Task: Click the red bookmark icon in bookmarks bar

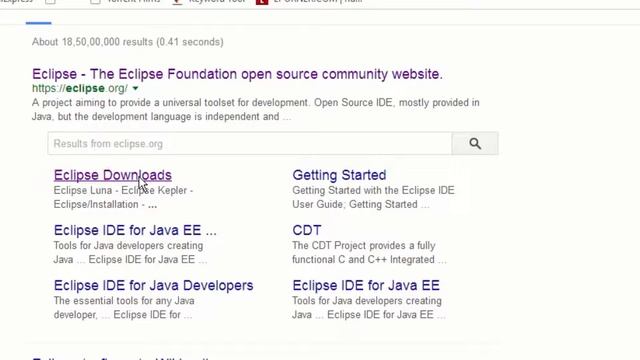Action: 262,2
